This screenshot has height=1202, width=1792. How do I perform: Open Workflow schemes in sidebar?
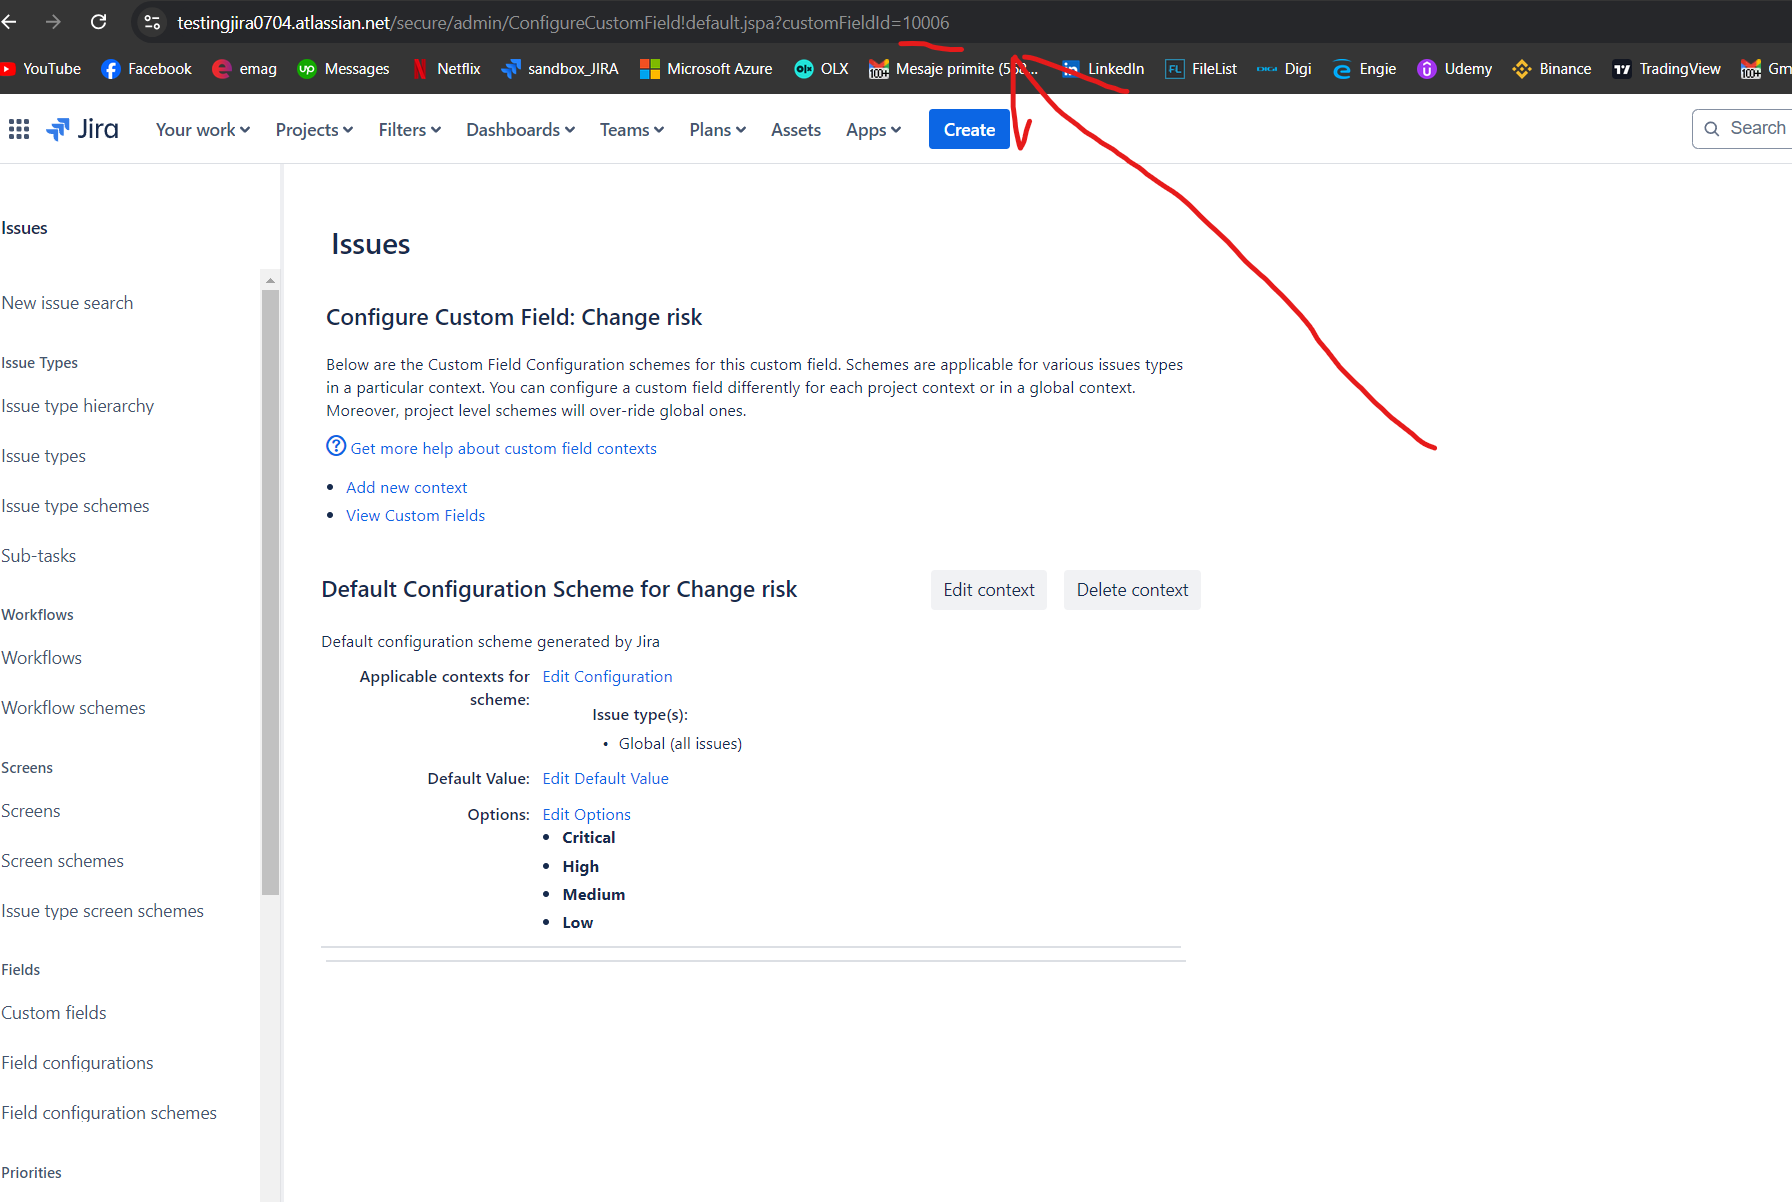coord(73,708)
